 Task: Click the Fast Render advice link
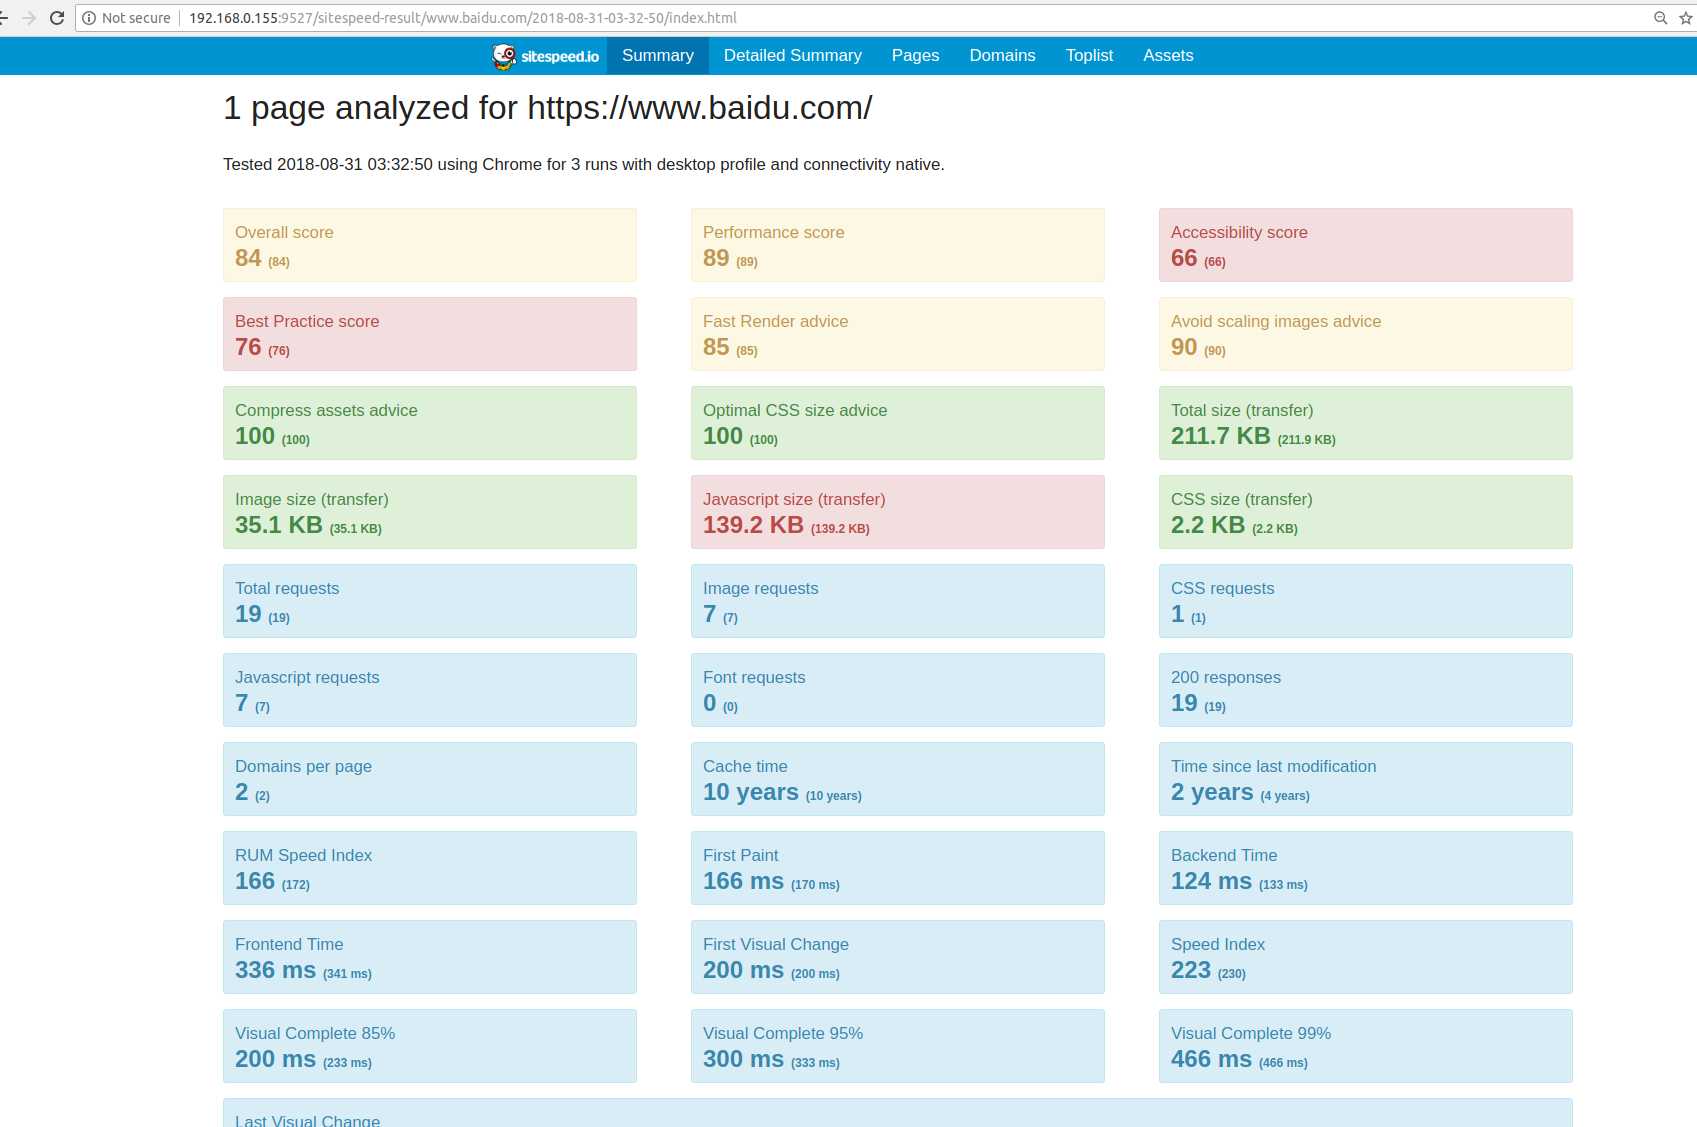776,321
